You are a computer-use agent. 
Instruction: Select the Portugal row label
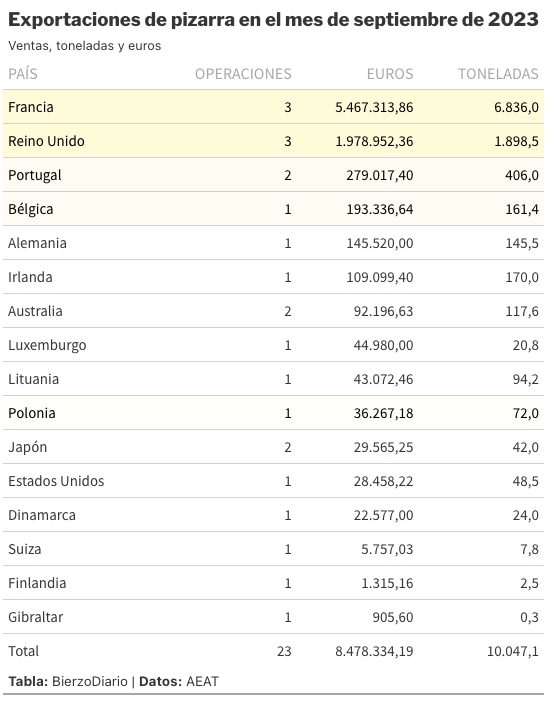pyautogui.click(x=34, y=176)
